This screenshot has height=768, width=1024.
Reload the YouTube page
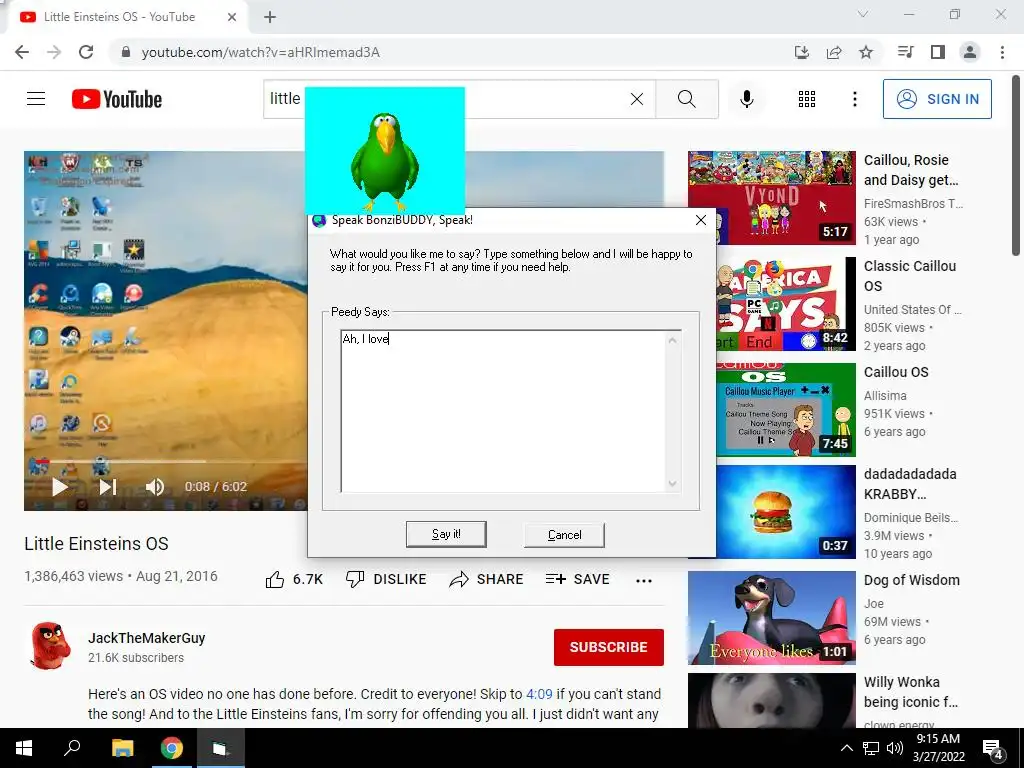pyautogui.click(x=86, y=52)
